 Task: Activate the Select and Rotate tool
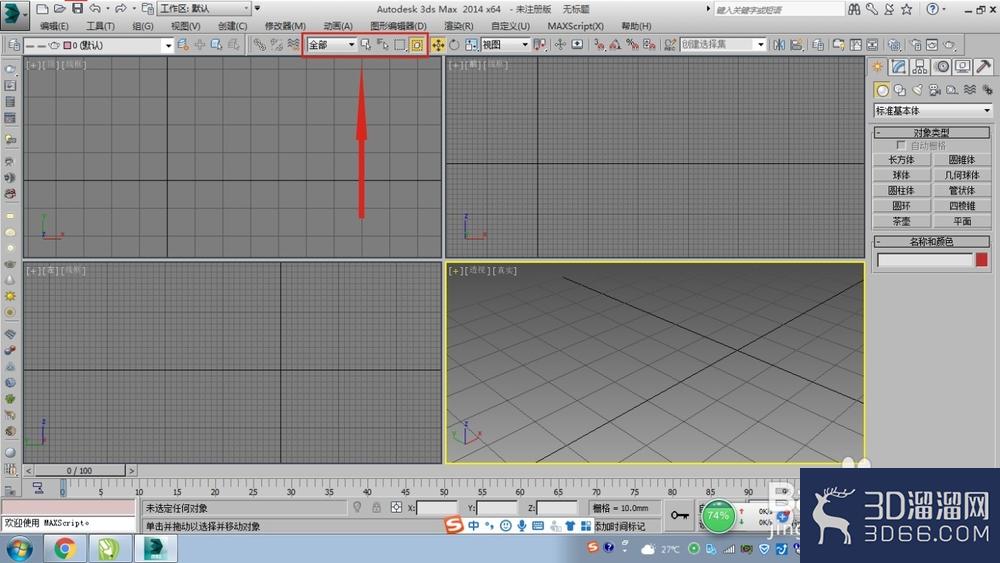tap(454, 45)
